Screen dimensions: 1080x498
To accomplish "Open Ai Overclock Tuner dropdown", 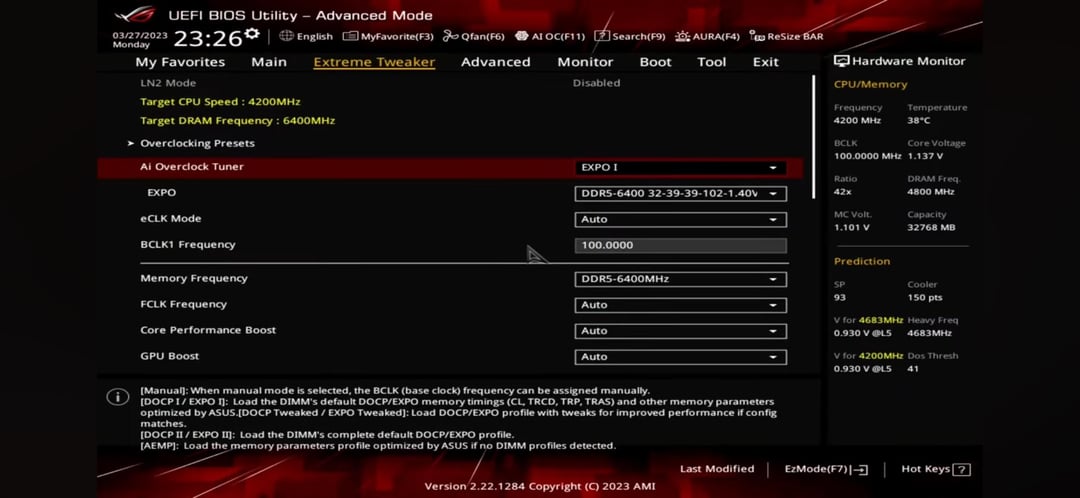I will [680, 167].
